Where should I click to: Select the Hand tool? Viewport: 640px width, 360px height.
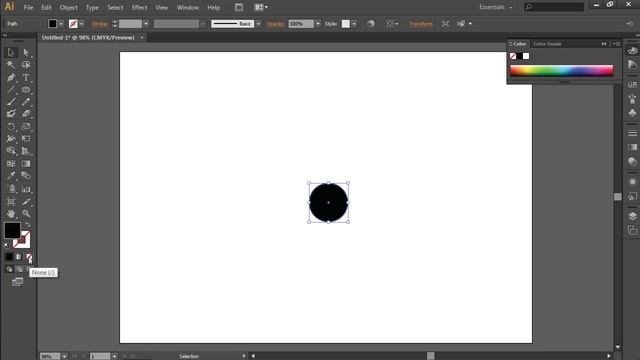point(11,213)
